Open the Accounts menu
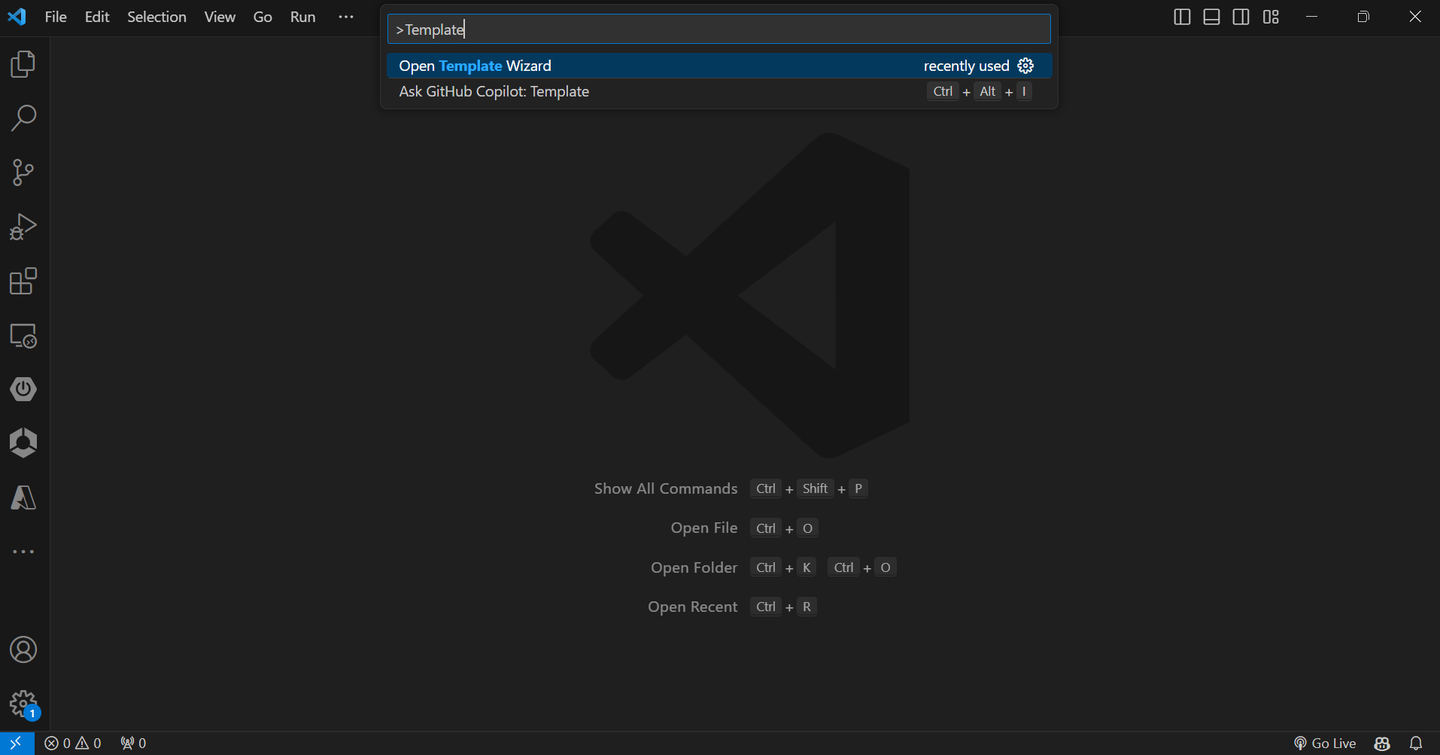The height and width of the screenshot is (755, 1440). 23,650
